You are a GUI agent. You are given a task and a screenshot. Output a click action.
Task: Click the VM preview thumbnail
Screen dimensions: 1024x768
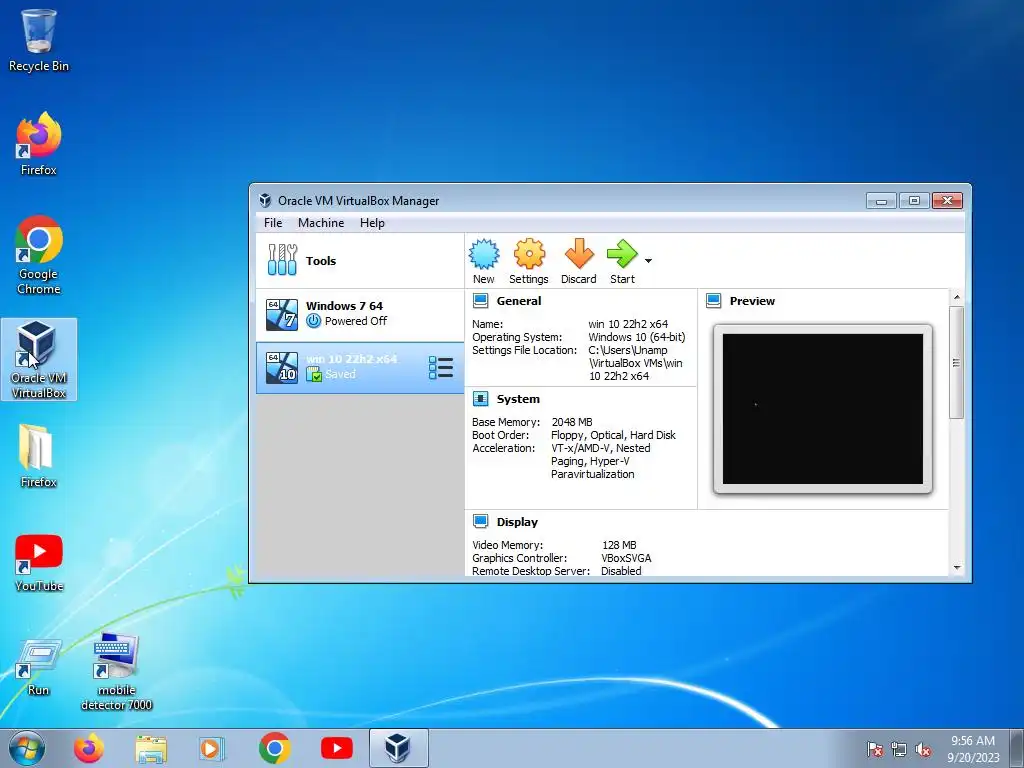pyautogui.click(x=823, y=409)
